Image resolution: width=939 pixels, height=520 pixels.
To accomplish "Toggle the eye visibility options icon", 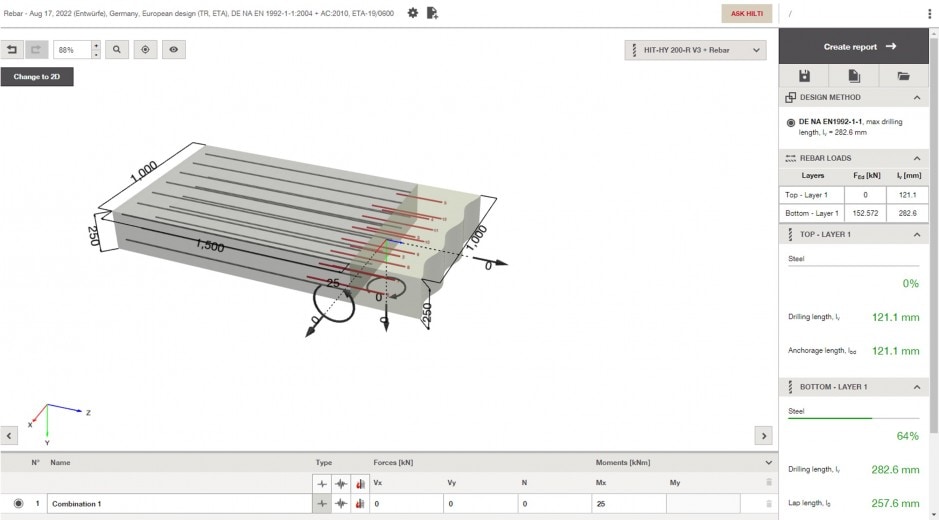I will (174, 50).
